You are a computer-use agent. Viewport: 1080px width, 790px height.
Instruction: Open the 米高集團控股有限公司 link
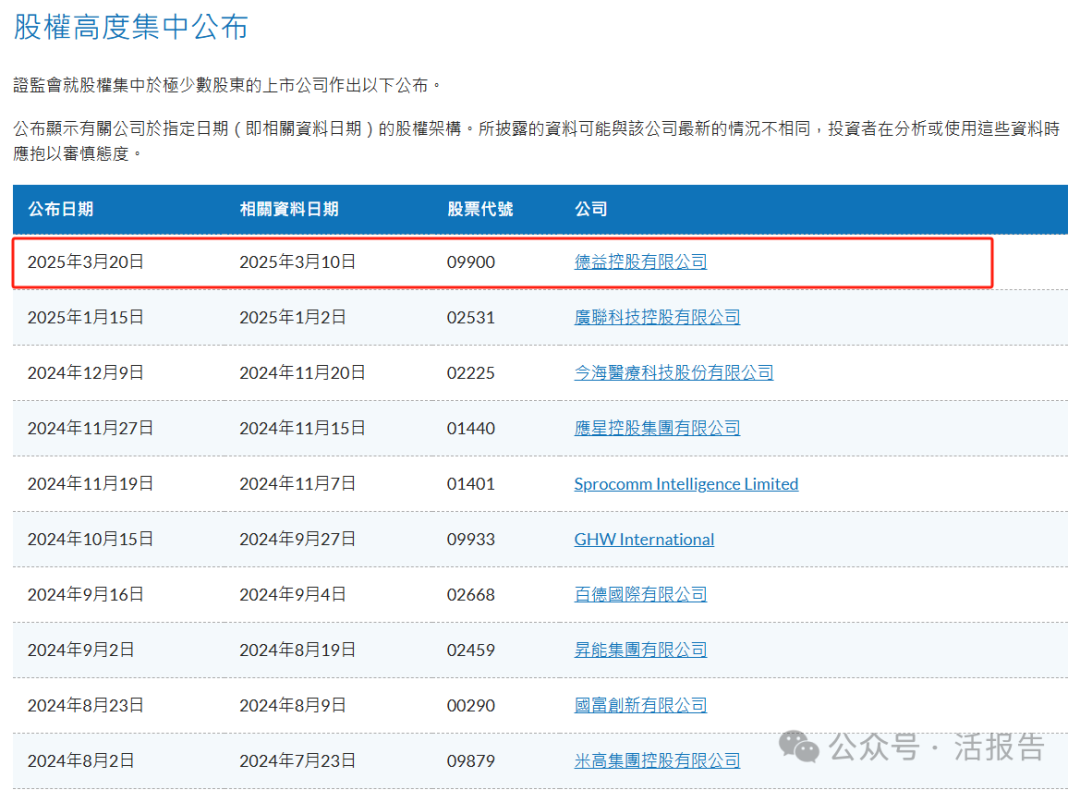(657, 761)
